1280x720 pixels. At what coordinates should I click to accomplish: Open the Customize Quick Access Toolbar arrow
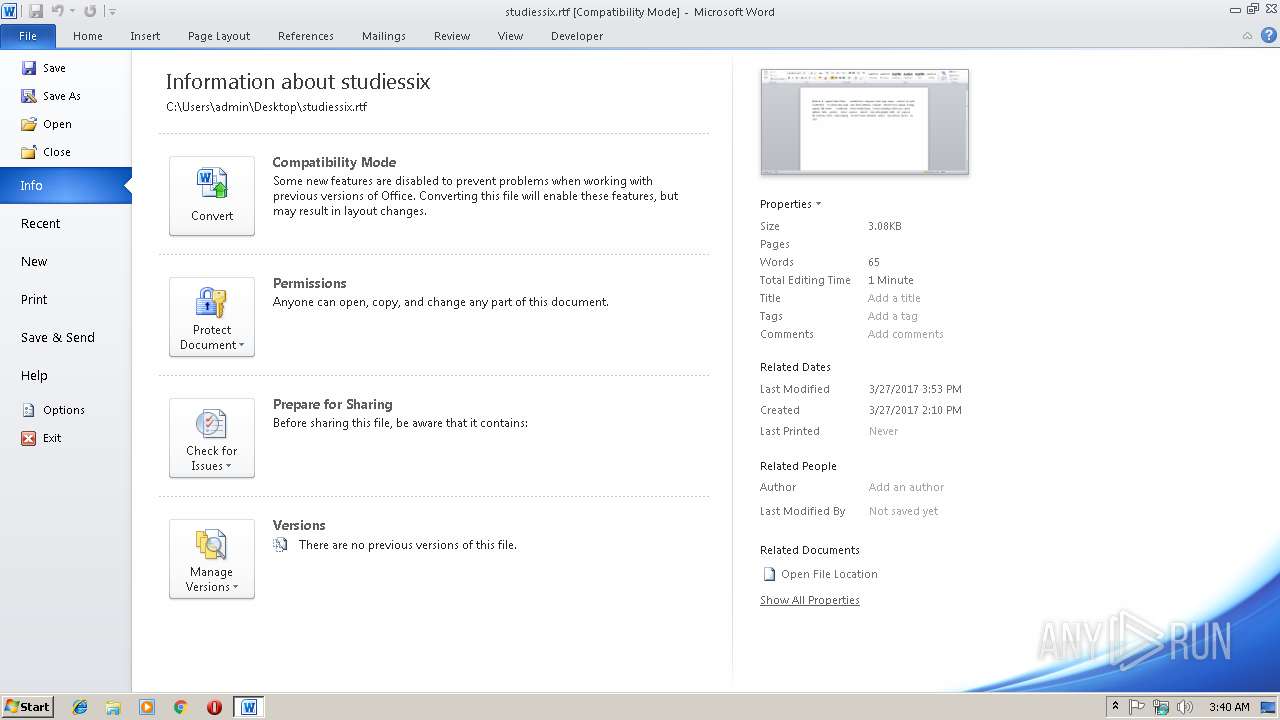click(112, 12)
